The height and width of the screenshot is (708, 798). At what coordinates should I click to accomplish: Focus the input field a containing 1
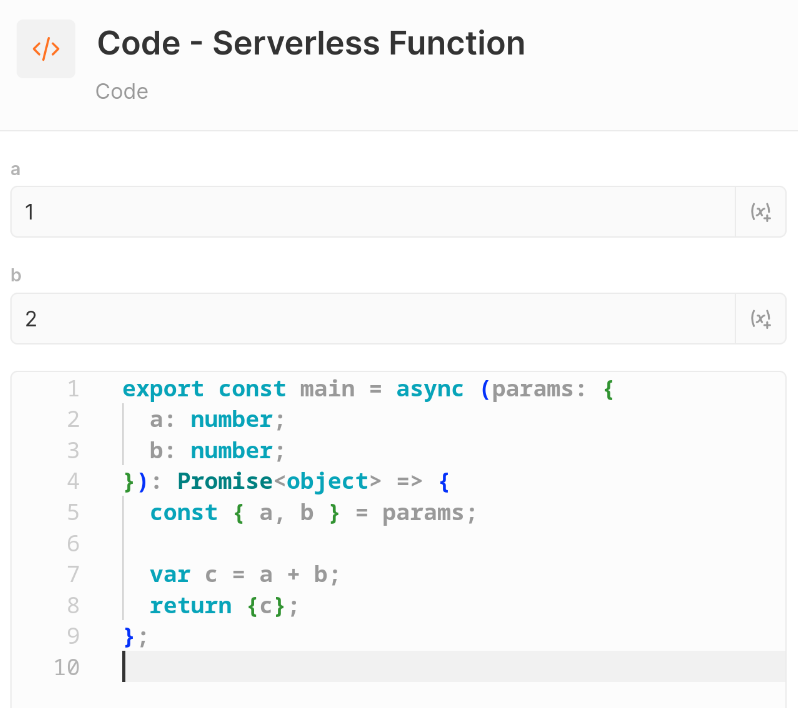372,212
